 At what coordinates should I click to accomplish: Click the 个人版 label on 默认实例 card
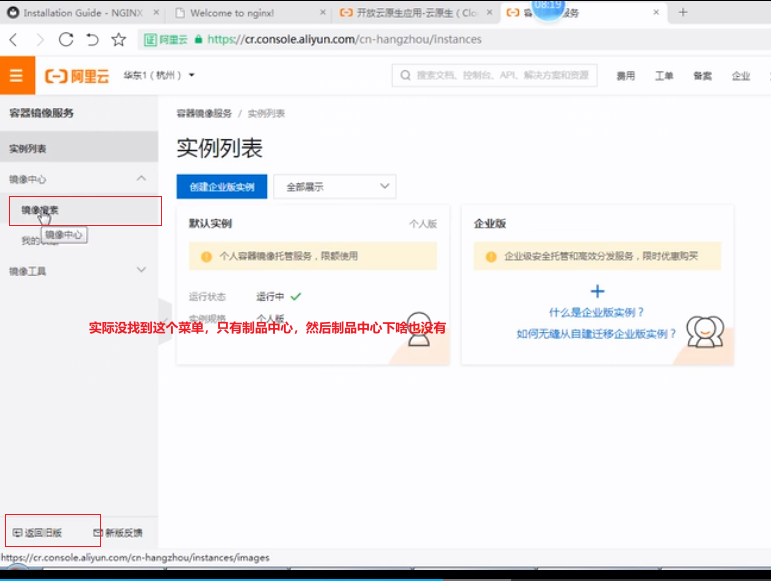(x=423, y=224)
